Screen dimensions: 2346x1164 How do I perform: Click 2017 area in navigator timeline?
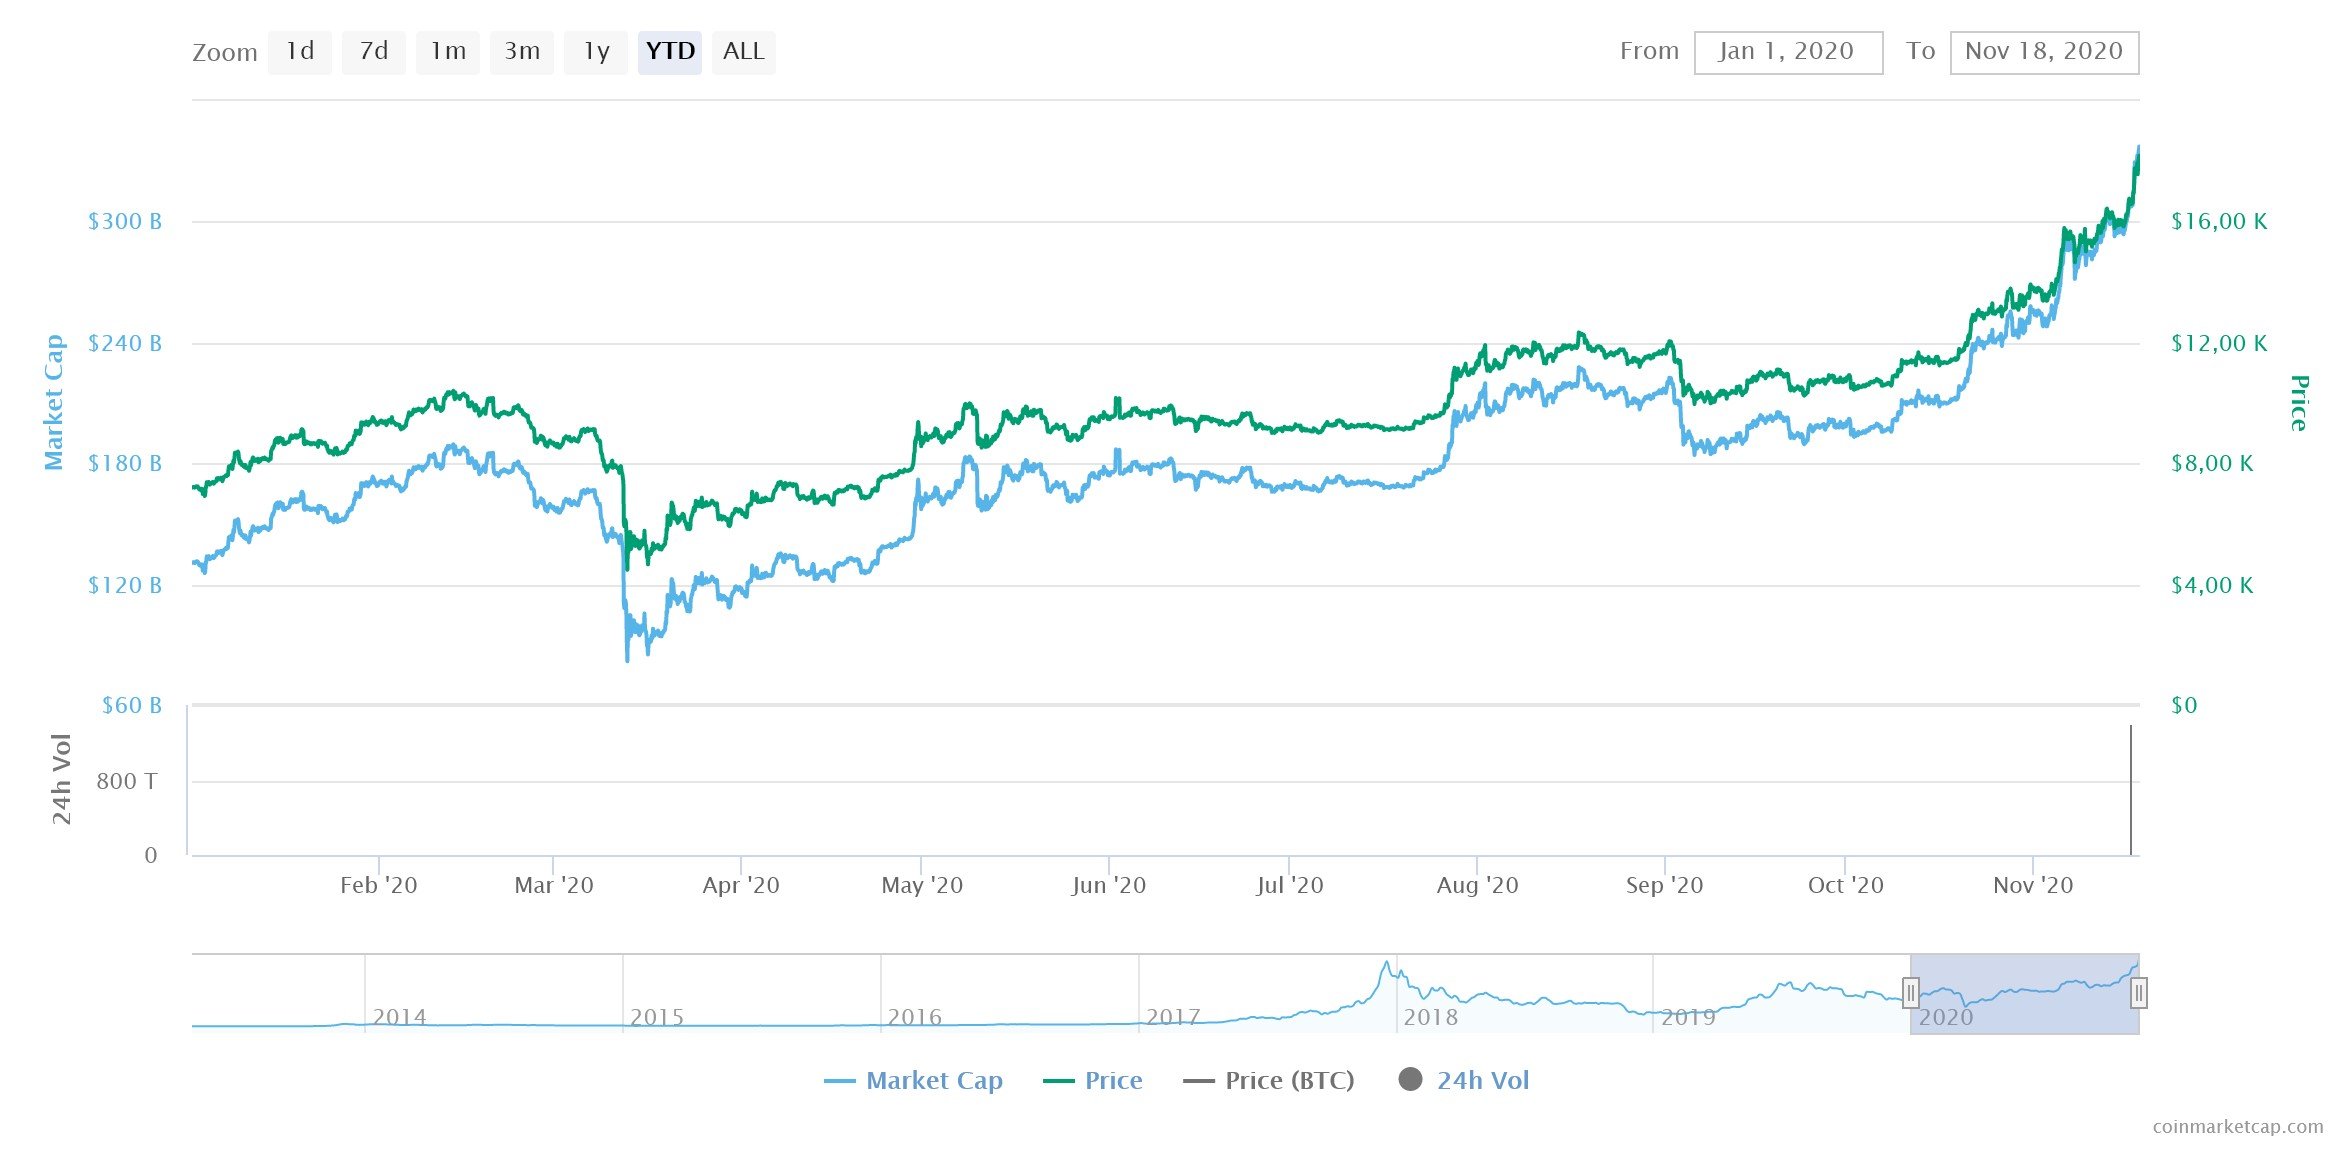click(1172, 1016)
